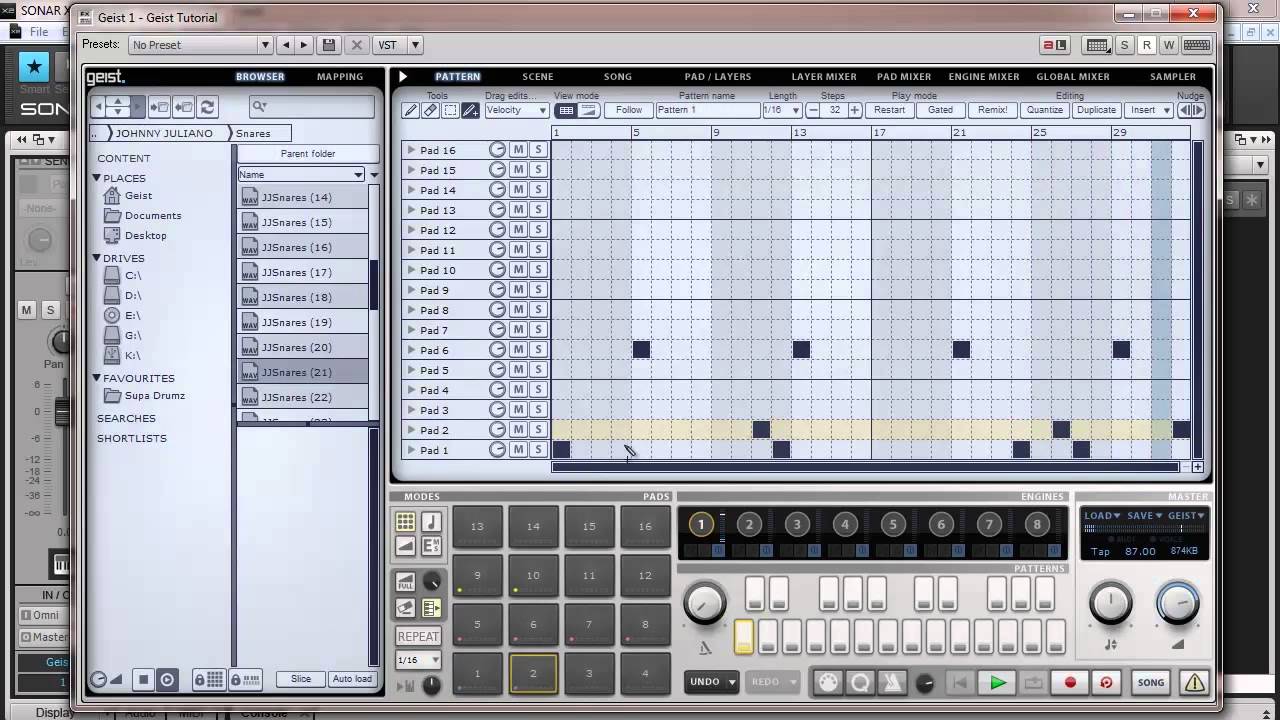
Task: Switch to grid view mode
Action: (566, 110)
